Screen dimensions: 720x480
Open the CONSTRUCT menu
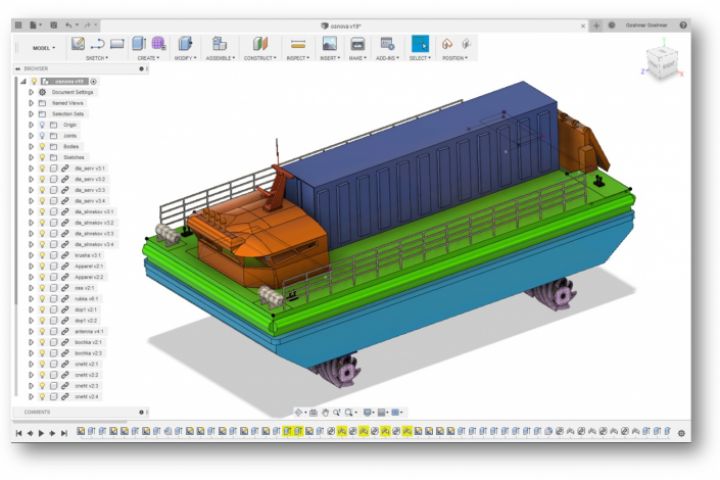pos(260,58)
